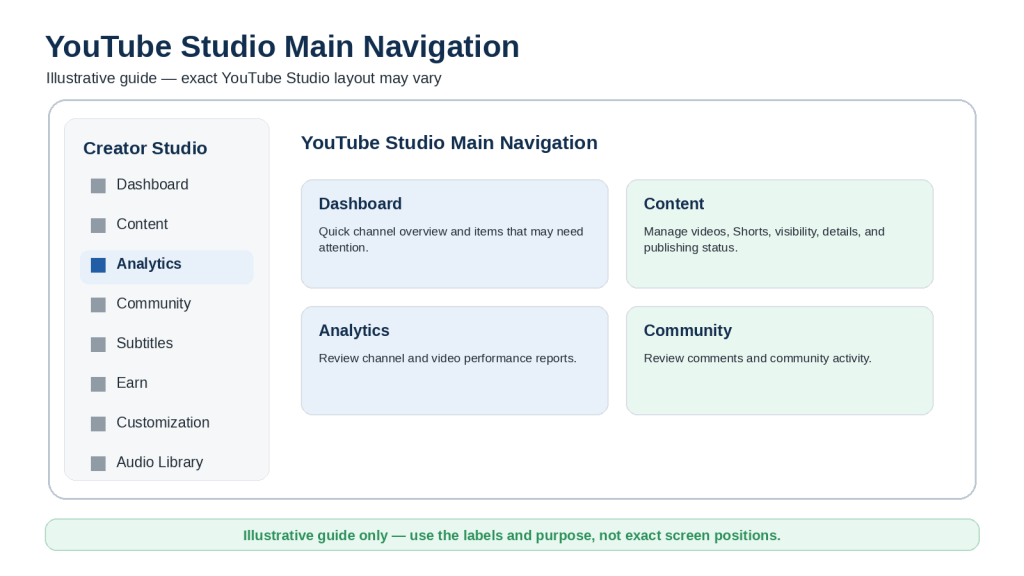
Task: Open the Dashboard card heading
Action: coord(360,204)
